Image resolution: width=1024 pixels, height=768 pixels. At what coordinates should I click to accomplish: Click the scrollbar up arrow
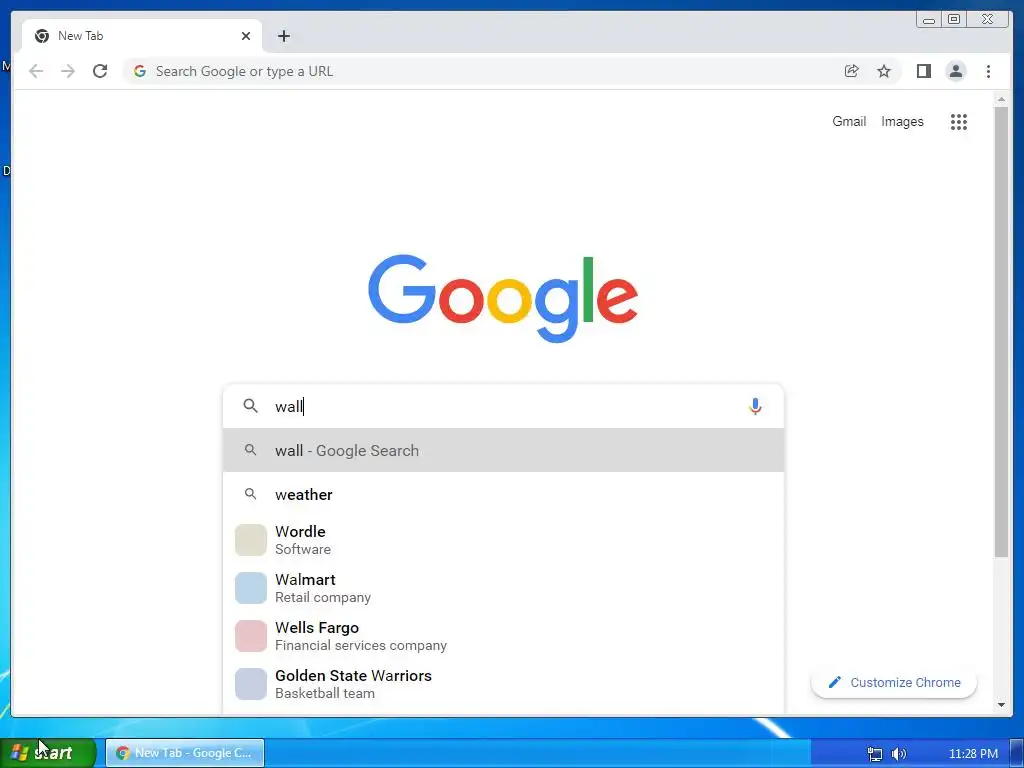click(x=1001, y=100)
